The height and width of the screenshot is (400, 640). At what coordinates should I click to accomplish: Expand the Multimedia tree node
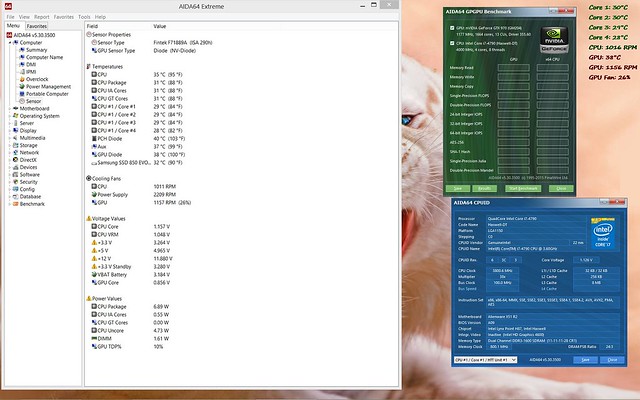pos(10,138)
